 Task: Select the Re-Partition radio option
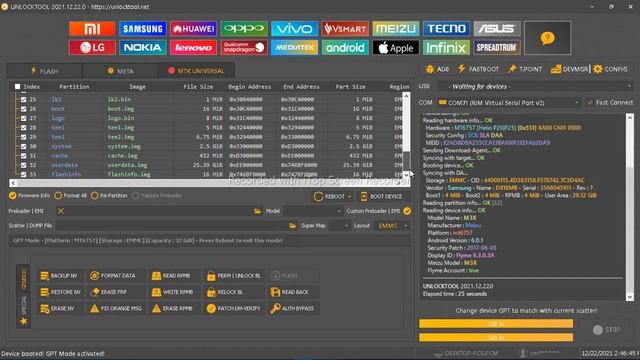click(109, 196)
